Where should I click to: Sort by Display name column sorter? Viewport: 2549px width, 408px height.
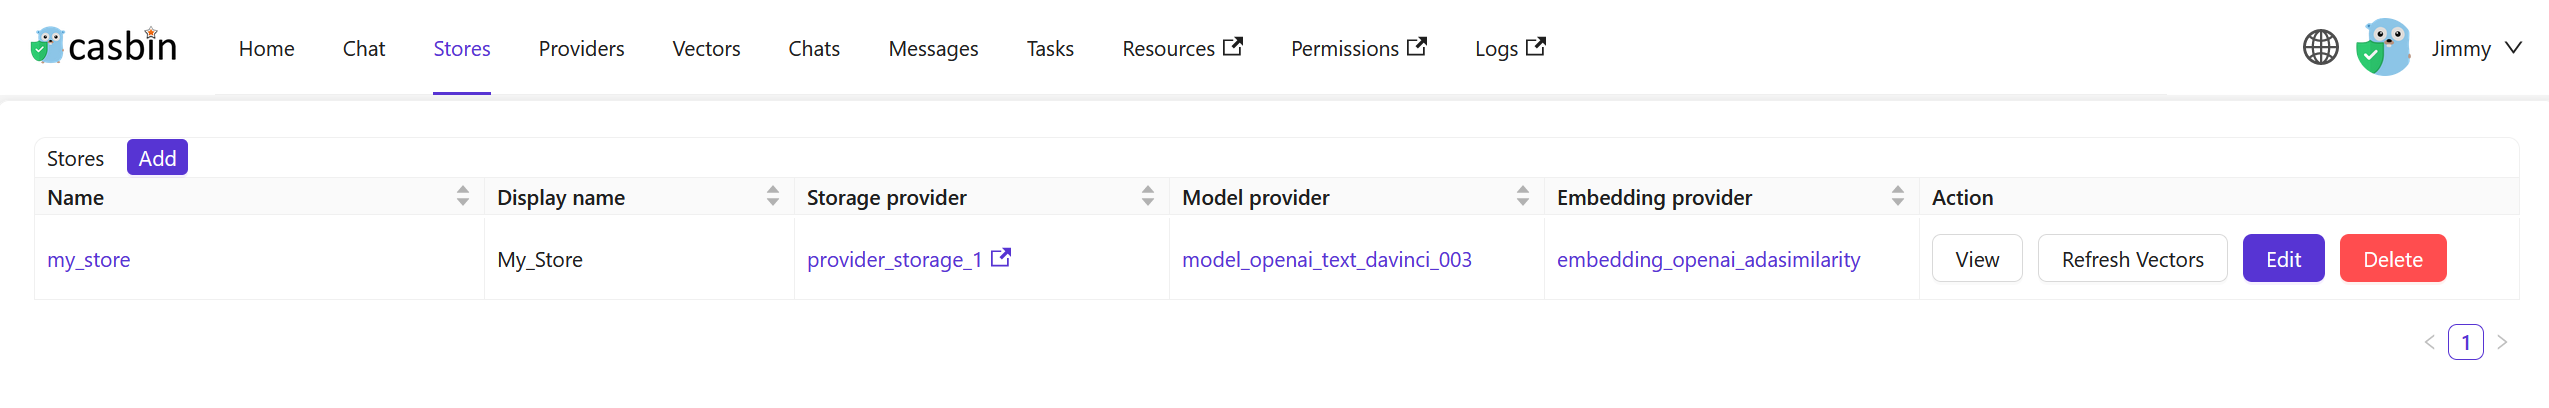772,196
